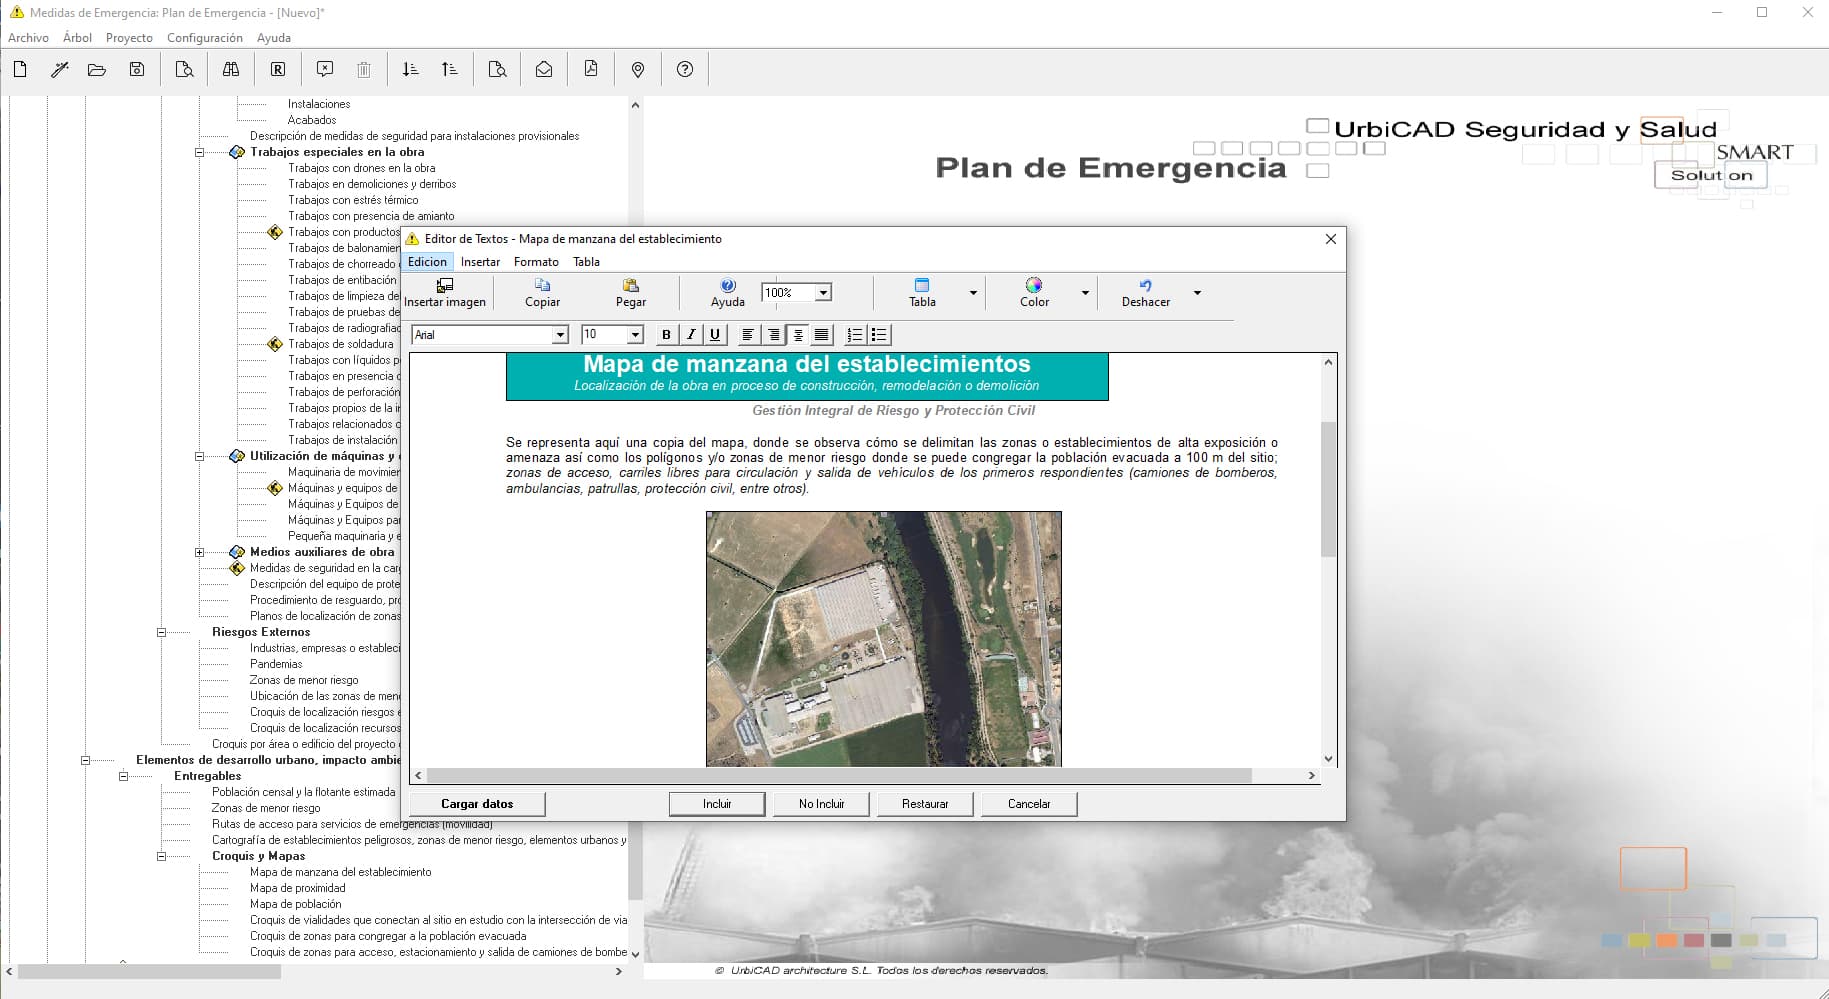This screenshot has width=1829, height=999.
Task: Open the Color picker in editor toolbar
Action: (1034, 293)
